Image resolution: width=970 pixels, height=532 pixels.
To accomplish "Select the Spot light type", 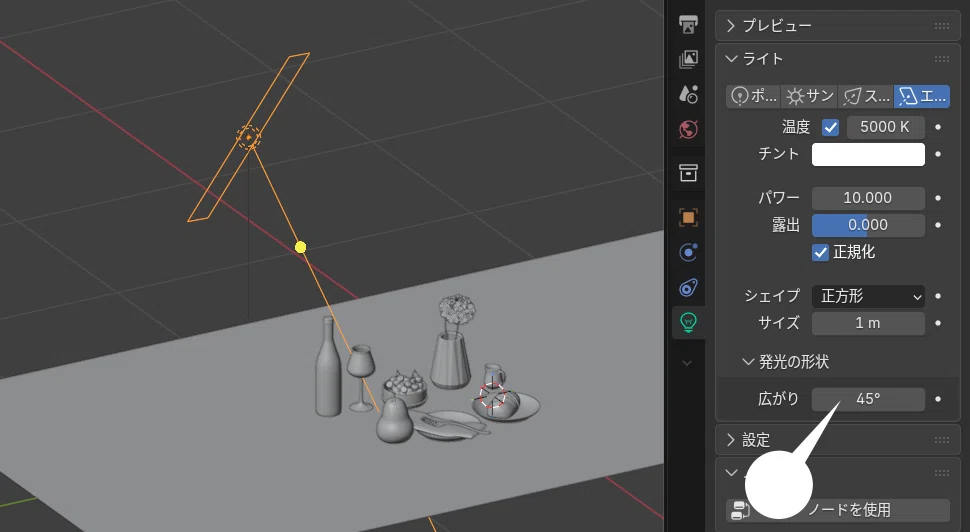I will point(865,96).
